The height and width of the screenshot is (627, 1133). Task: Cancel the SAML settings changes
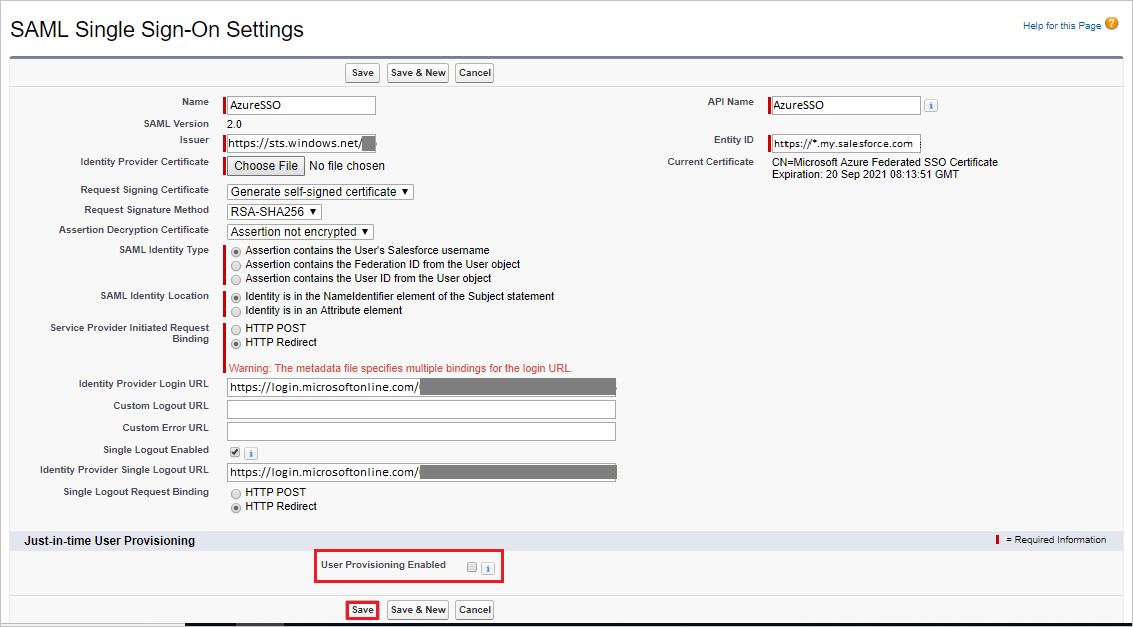tap(474, 72)
